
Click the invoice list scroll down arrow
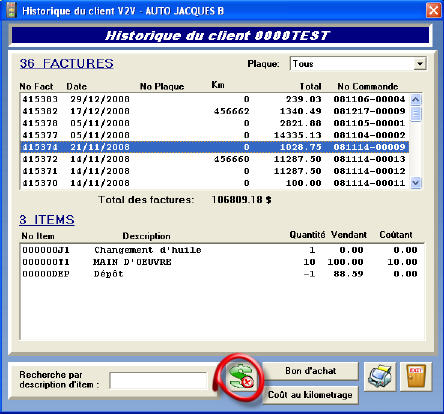tap(416, 183)
